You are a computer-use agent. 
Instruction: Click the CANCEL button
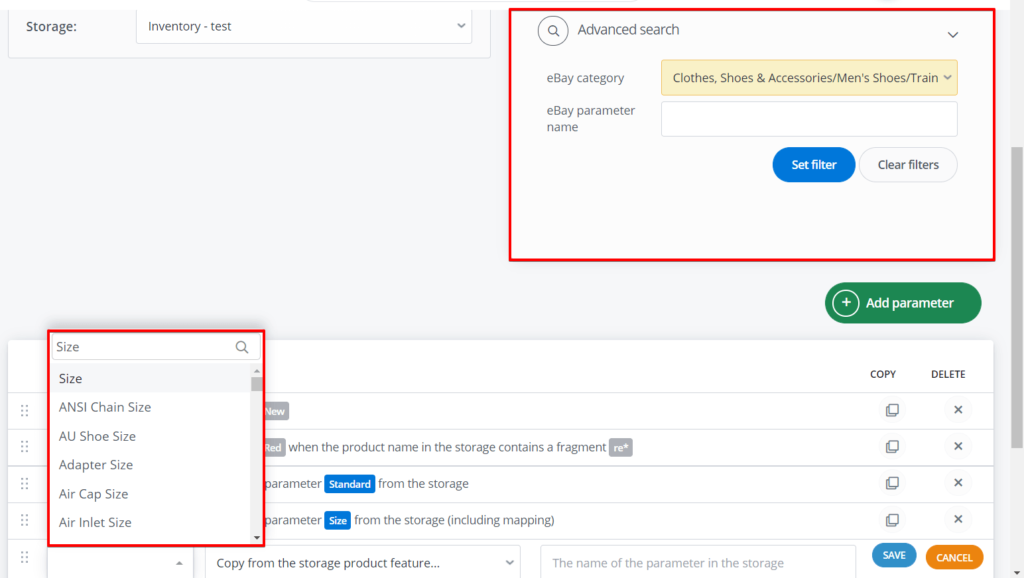click(x=954, y=557)
